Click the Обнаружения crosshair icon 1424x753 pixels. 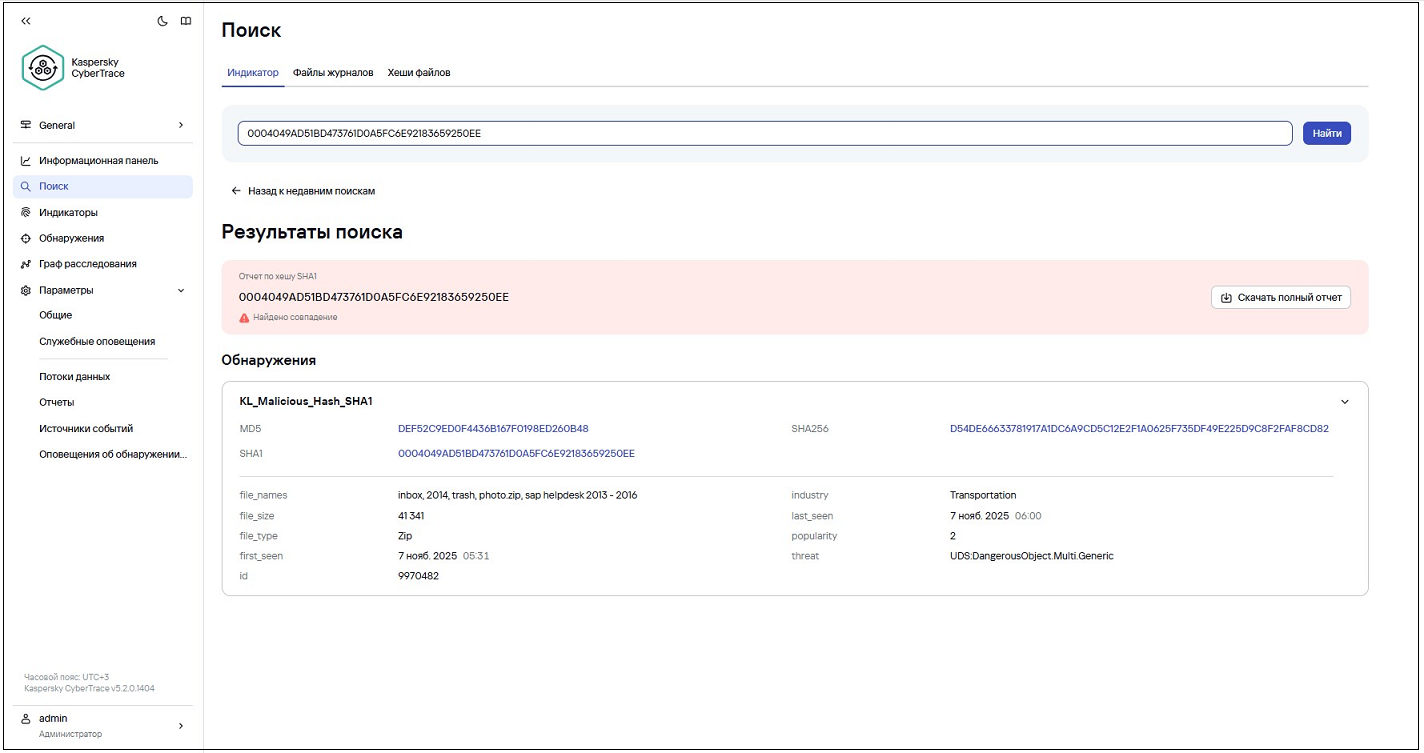[26, 239]
